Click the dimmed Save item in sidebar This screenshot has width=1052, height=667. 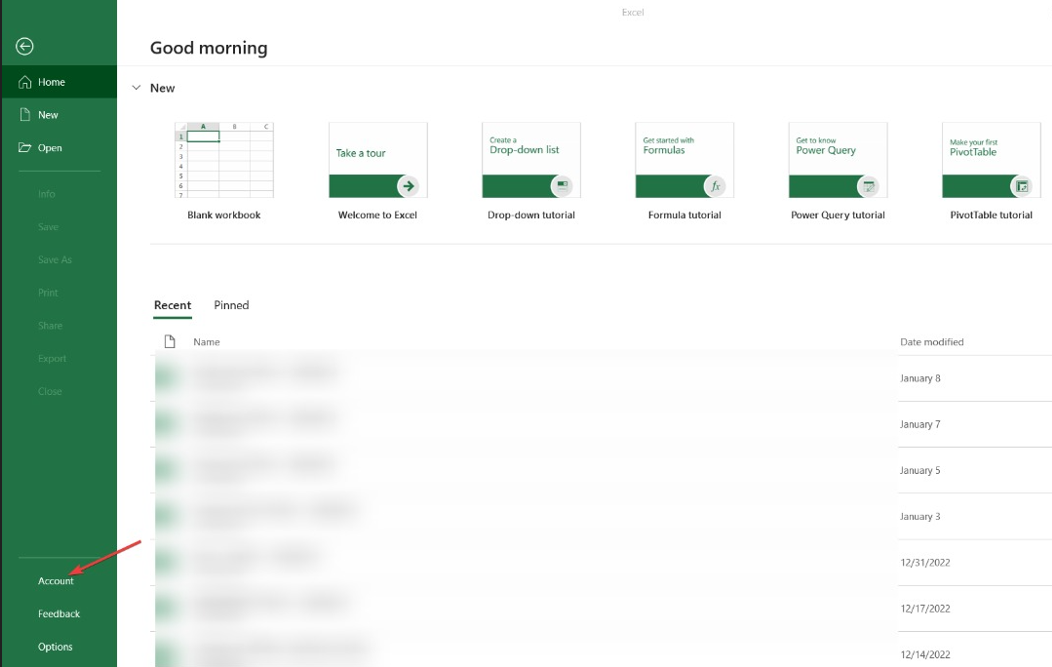[x=48, y=227]
